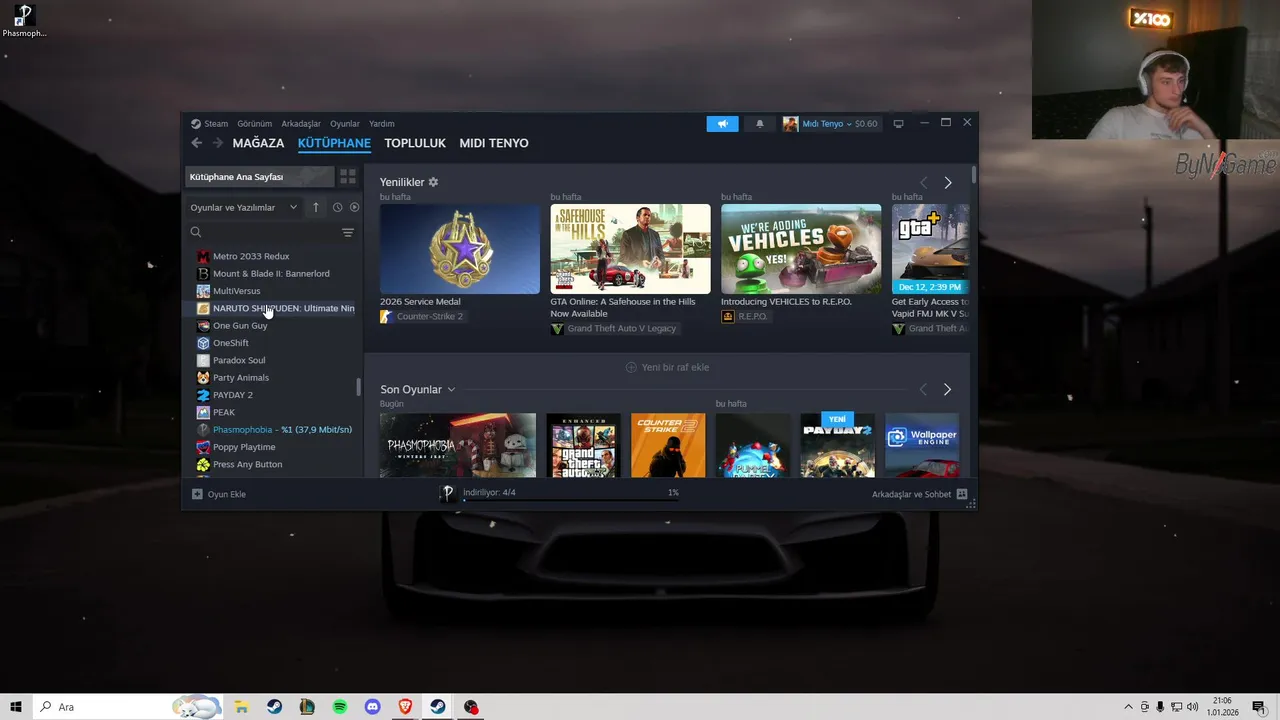Show next Yenilikler news items arrow

pyautogui.click(x=948, y=182)
